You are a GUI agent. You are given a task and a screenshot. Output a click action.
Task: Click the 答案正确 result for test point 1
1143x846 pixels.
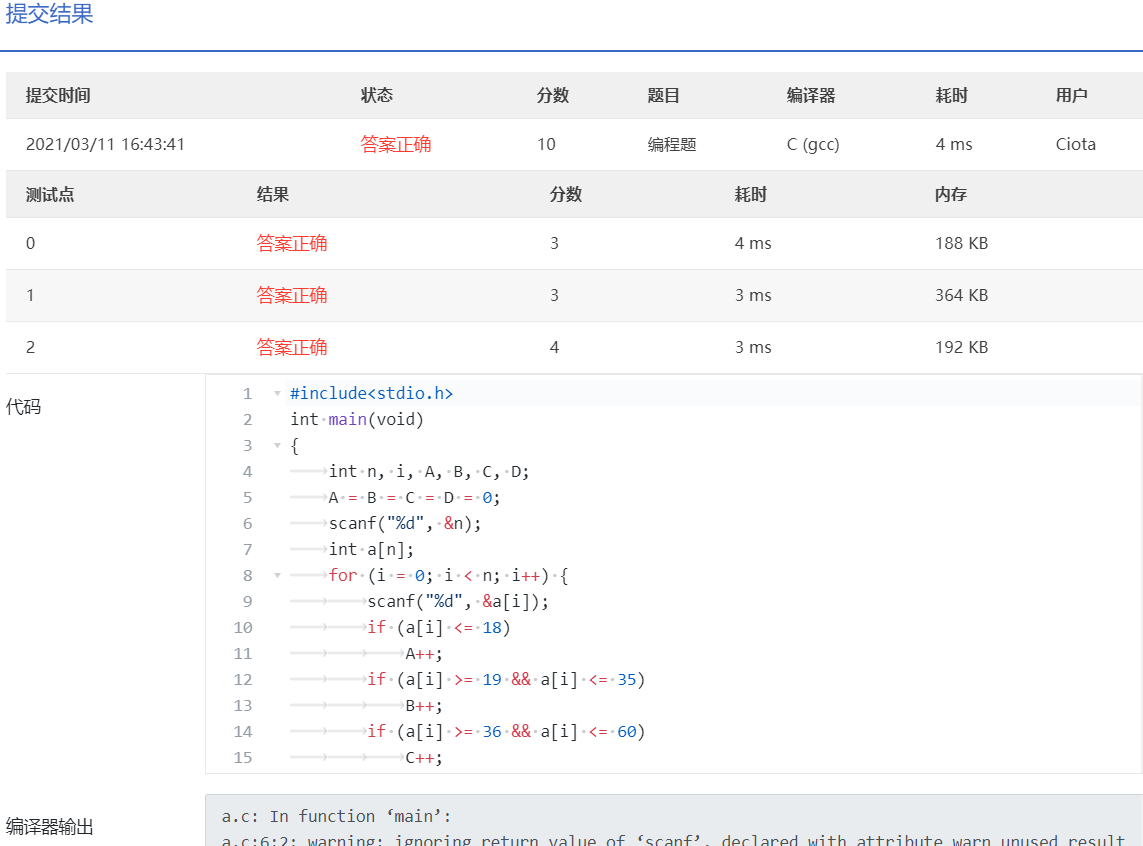point(292,295)
